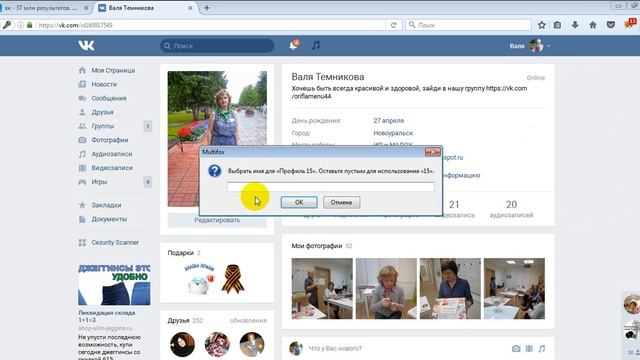Viewport: 640px width, 360px height.
Task: Open the third photo in Мои фотографии
Action: pos(450,288)
